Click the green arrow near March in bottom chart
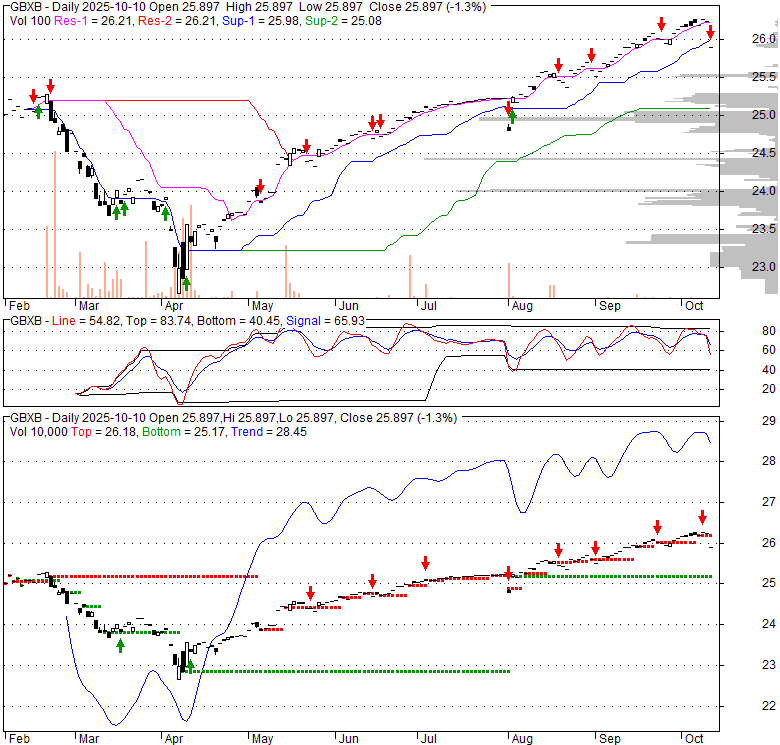This screenshot has width=780, height=745. coord(120,646)
